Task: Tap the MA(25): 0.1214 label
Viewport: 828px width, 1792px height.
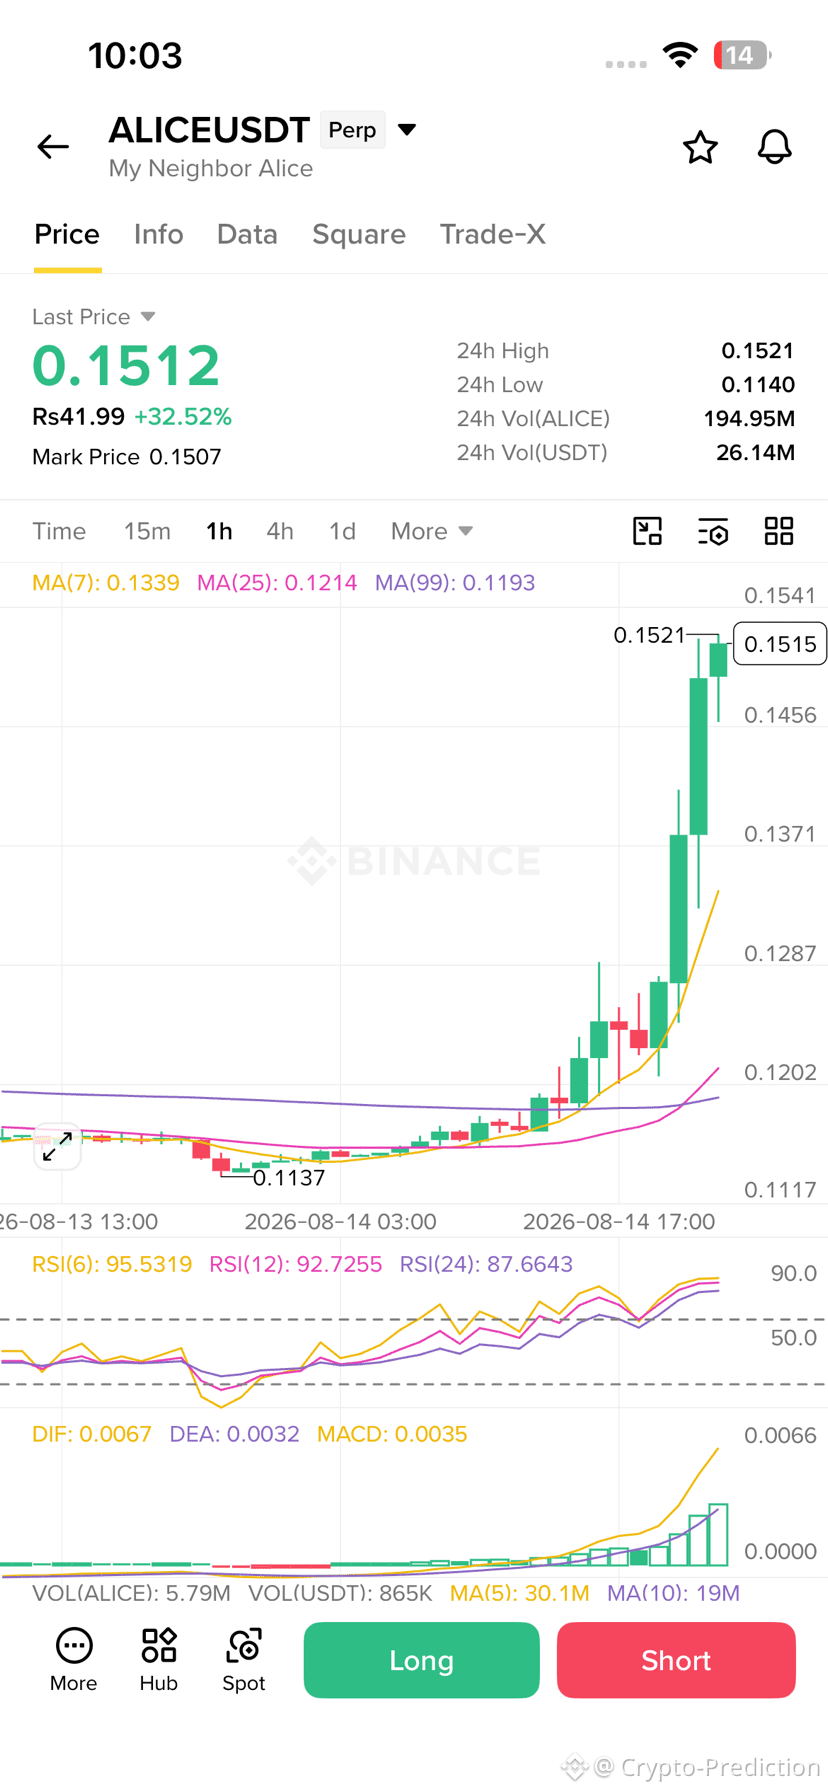Action: click(277, 583)
